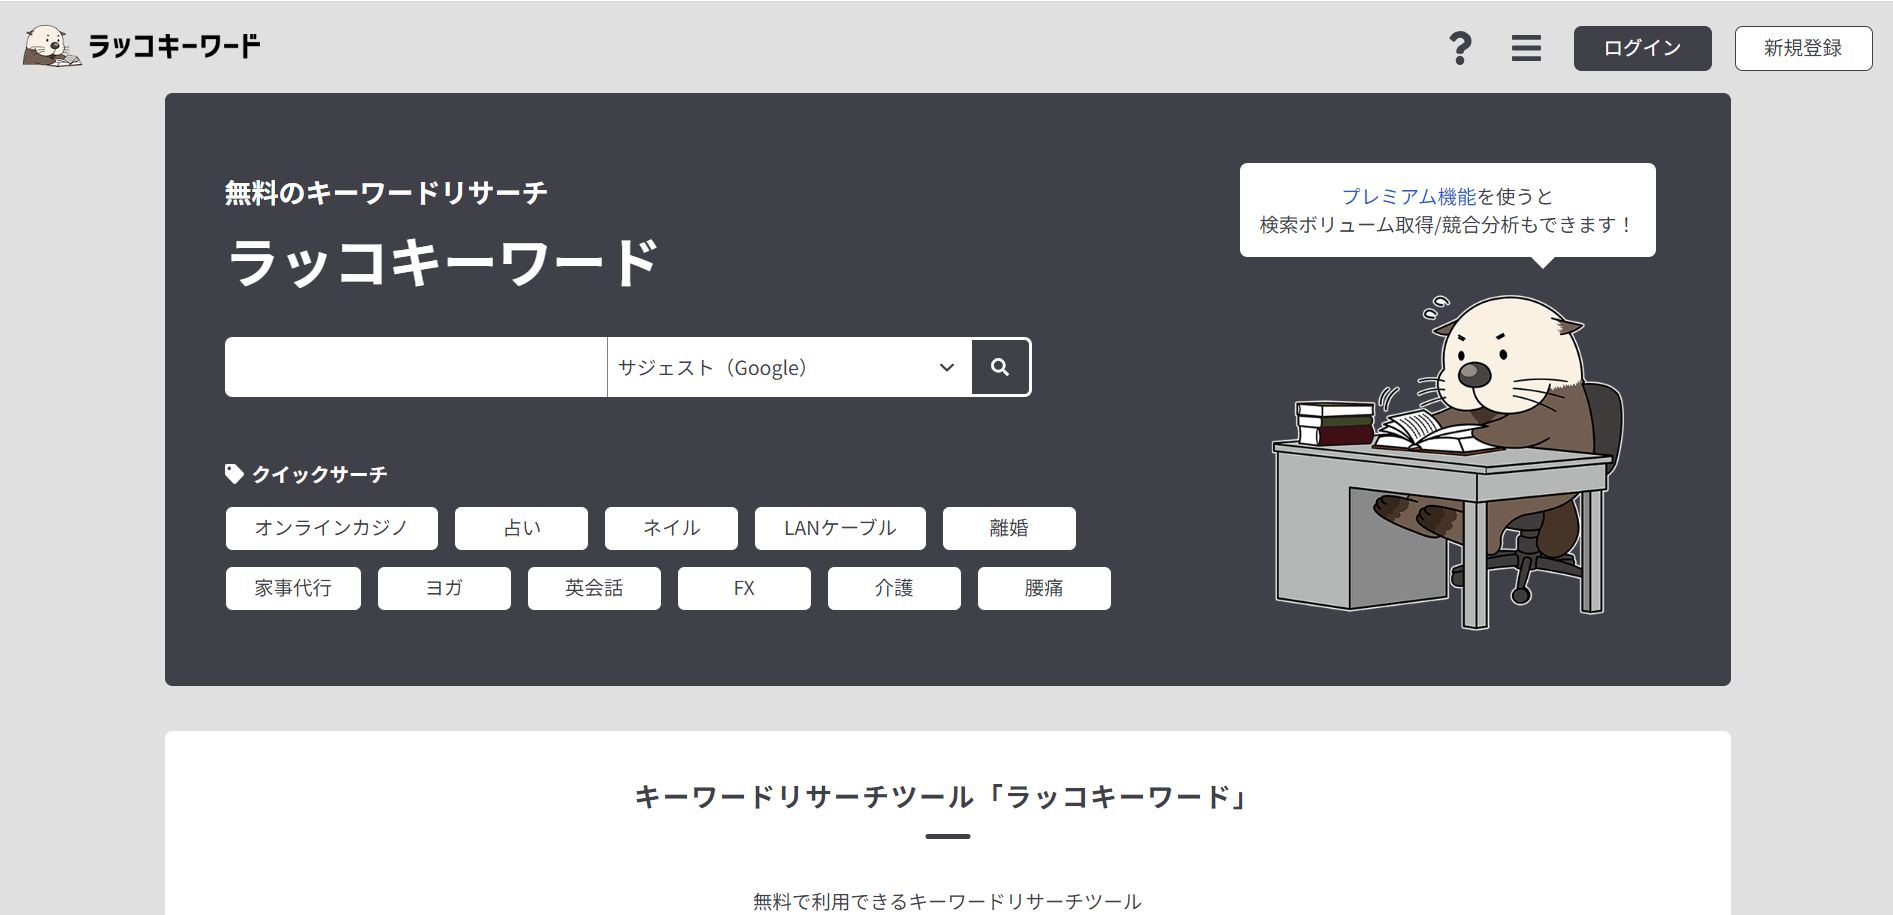Select quick search ヨガ

point(444,588)
